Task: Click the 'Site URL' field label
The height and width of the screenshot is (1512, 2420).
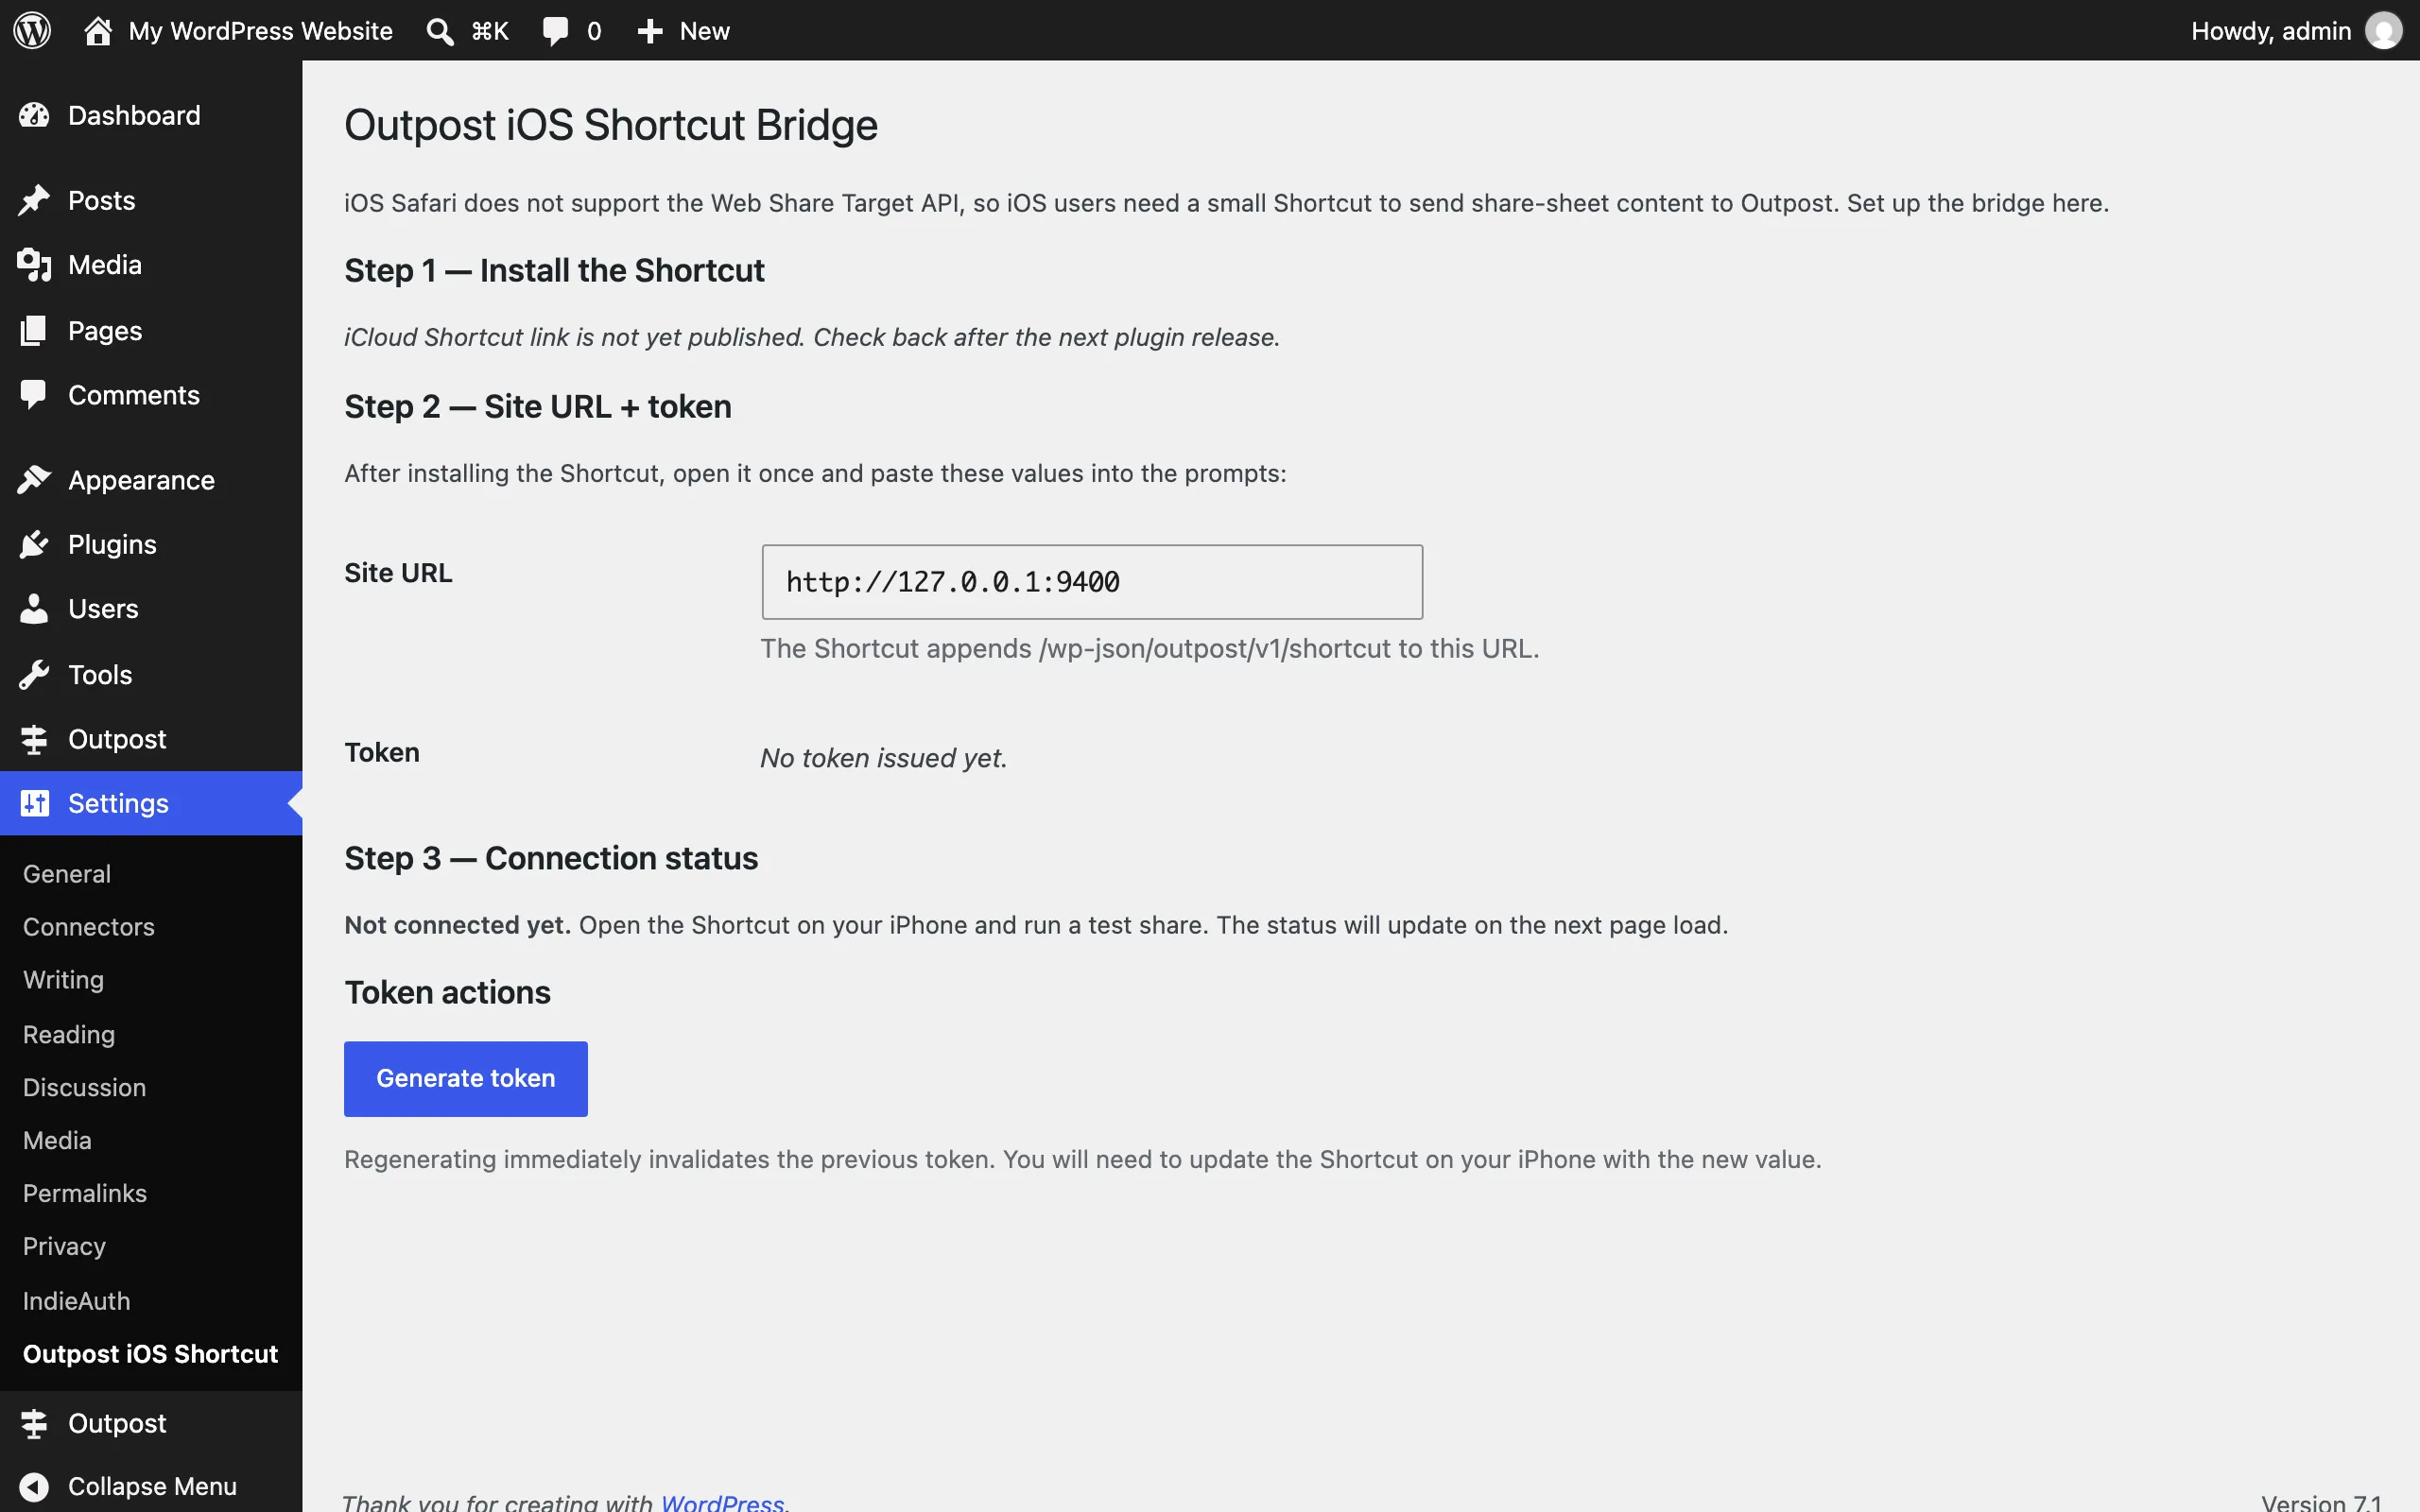Action: coord(398,573)
